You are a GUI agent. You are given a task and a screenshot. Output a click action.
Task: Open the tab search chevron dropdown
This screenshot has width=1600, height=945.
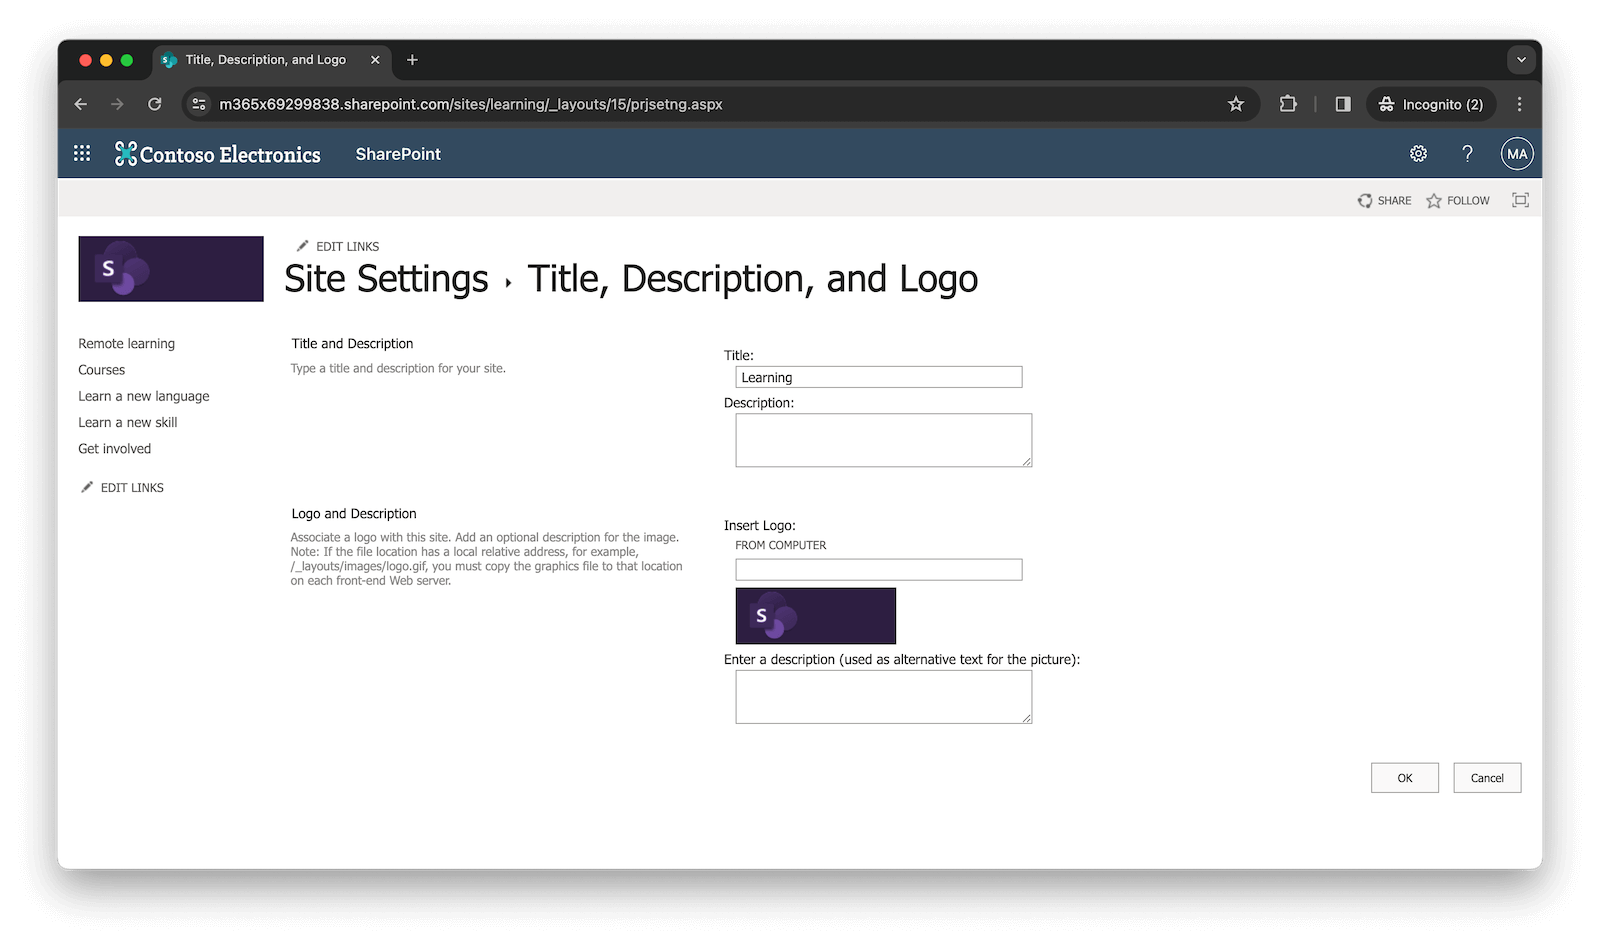point(1521,59)
